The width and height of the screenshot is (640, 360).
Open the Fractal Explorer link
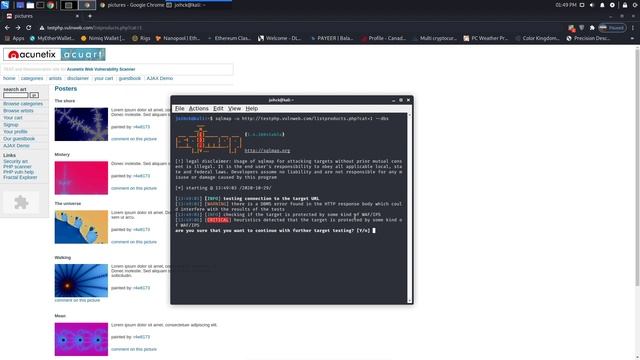pyautogui.click(x=20, y=178)
